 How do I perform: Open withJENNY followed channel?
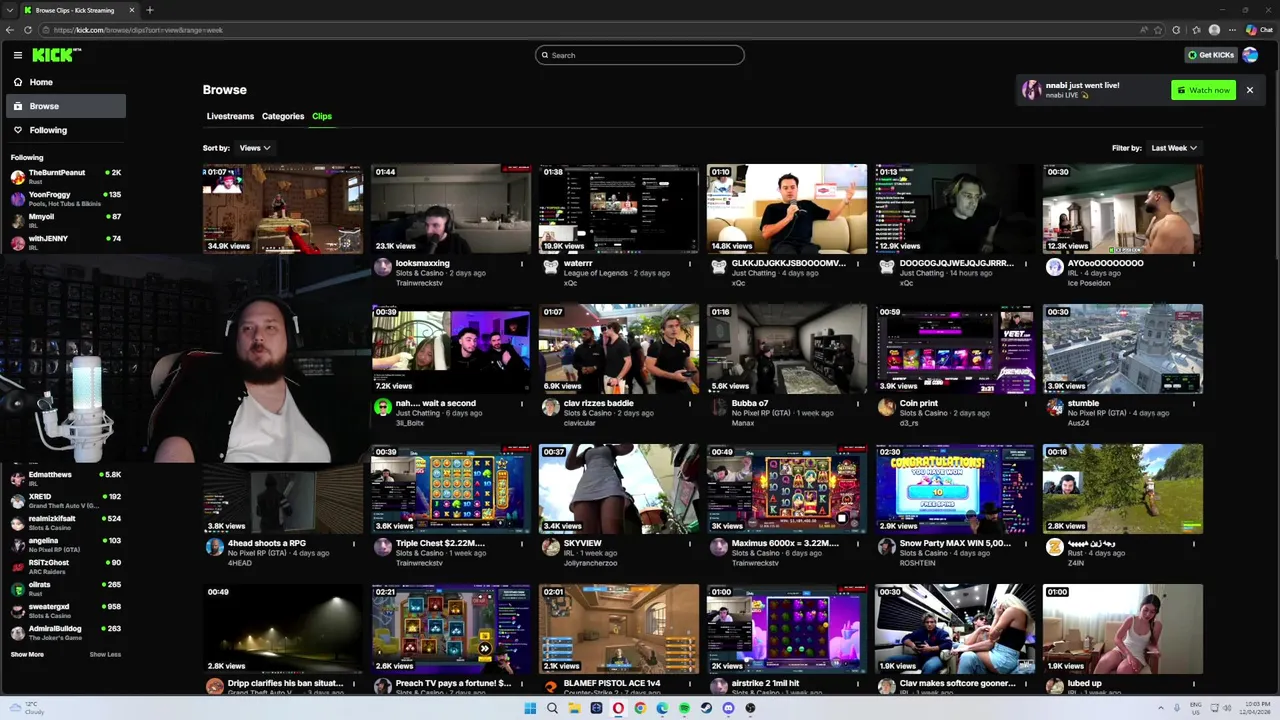click(65, 242)
